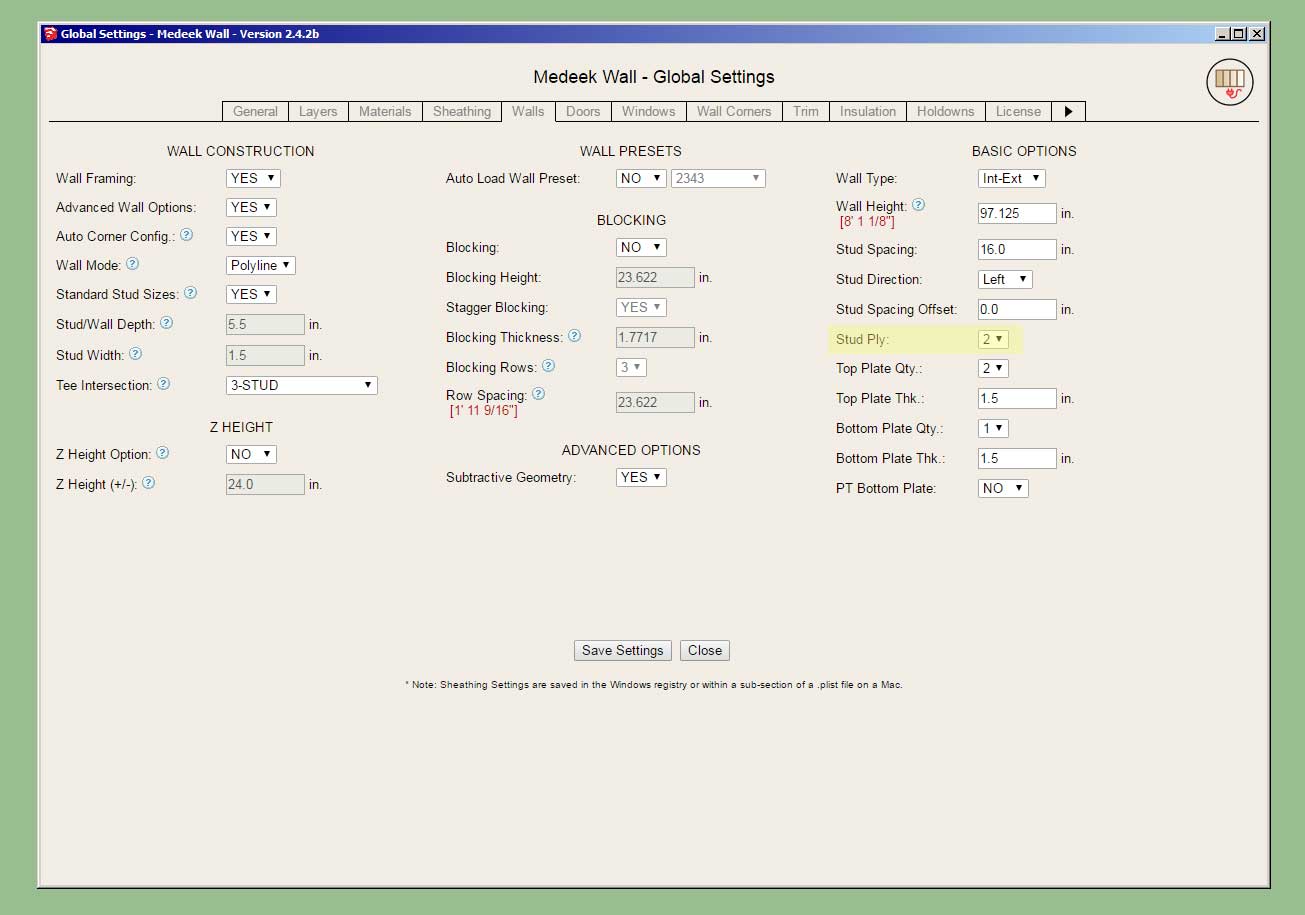Open help icon for Stud Width
This screenshot has height=915, width=1305.
[136, 353]
